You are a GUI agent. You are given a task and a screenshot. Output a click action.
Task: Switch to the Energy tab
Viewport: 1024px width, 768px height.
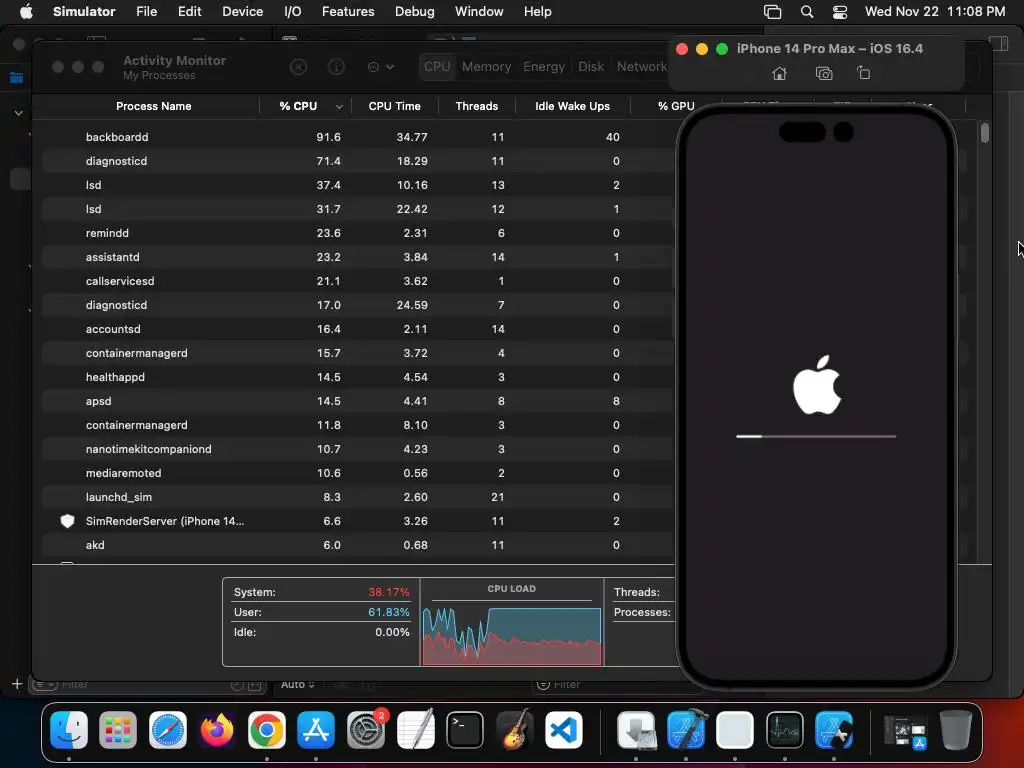(x=544, y=67)
